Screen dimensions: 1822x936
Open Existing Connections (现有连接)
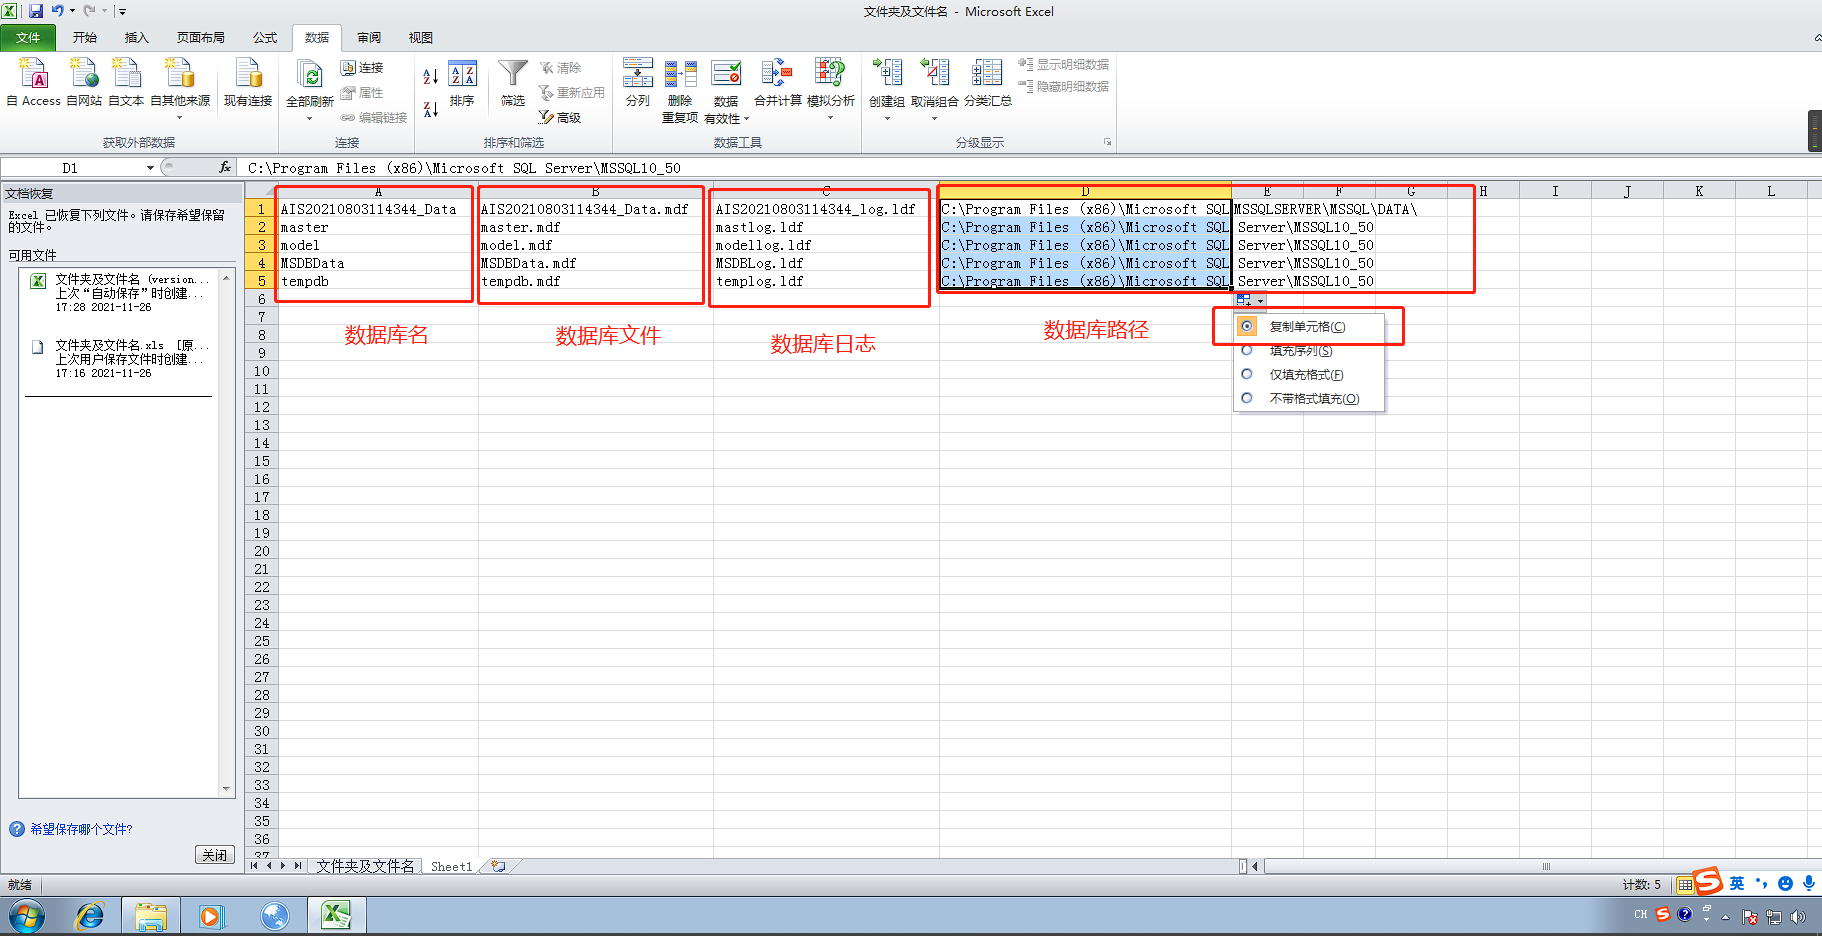pyautogui.click(x=248, y=82)
